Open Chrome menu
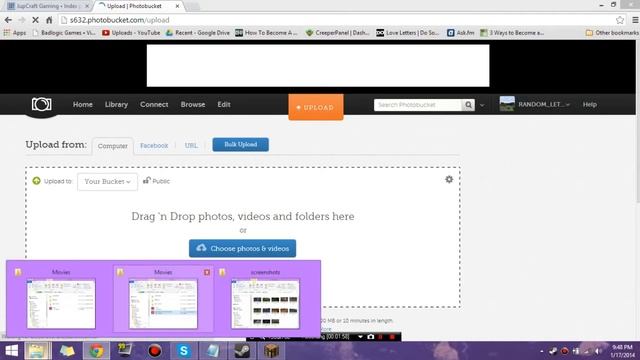 635,20
